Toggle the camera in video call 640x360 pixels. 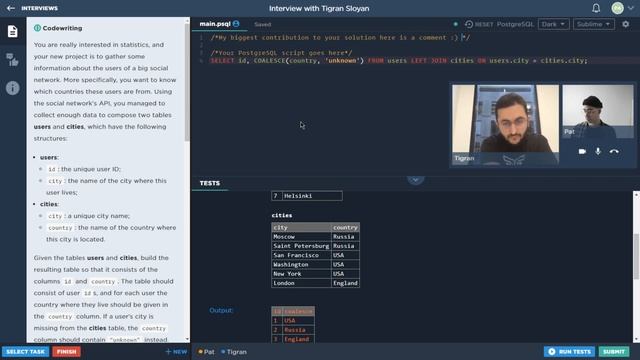point(582,151)
